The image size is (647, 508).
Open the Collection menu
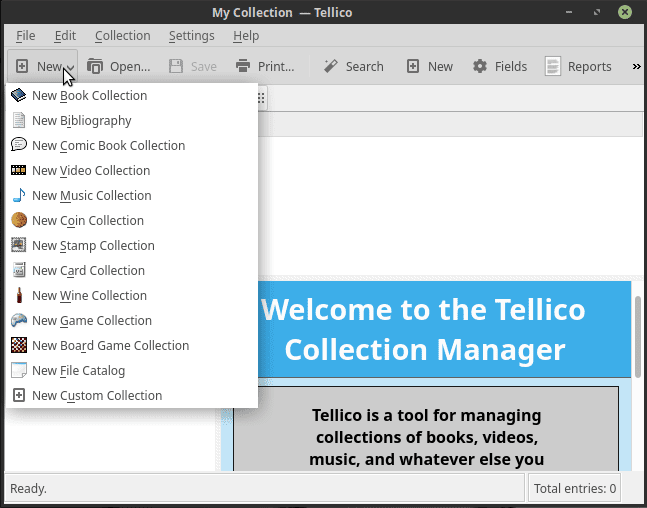[123, 36]
